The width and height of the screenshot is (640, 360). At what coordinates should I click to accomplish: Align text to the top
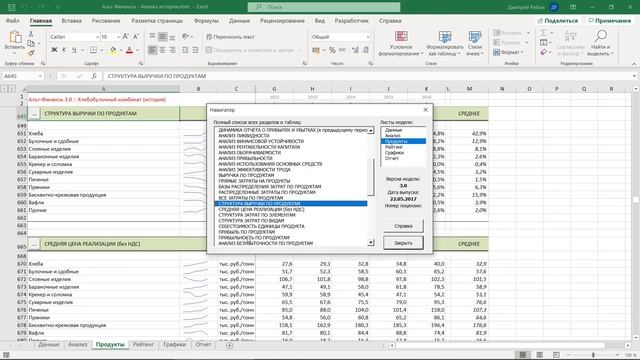point(152,37)
